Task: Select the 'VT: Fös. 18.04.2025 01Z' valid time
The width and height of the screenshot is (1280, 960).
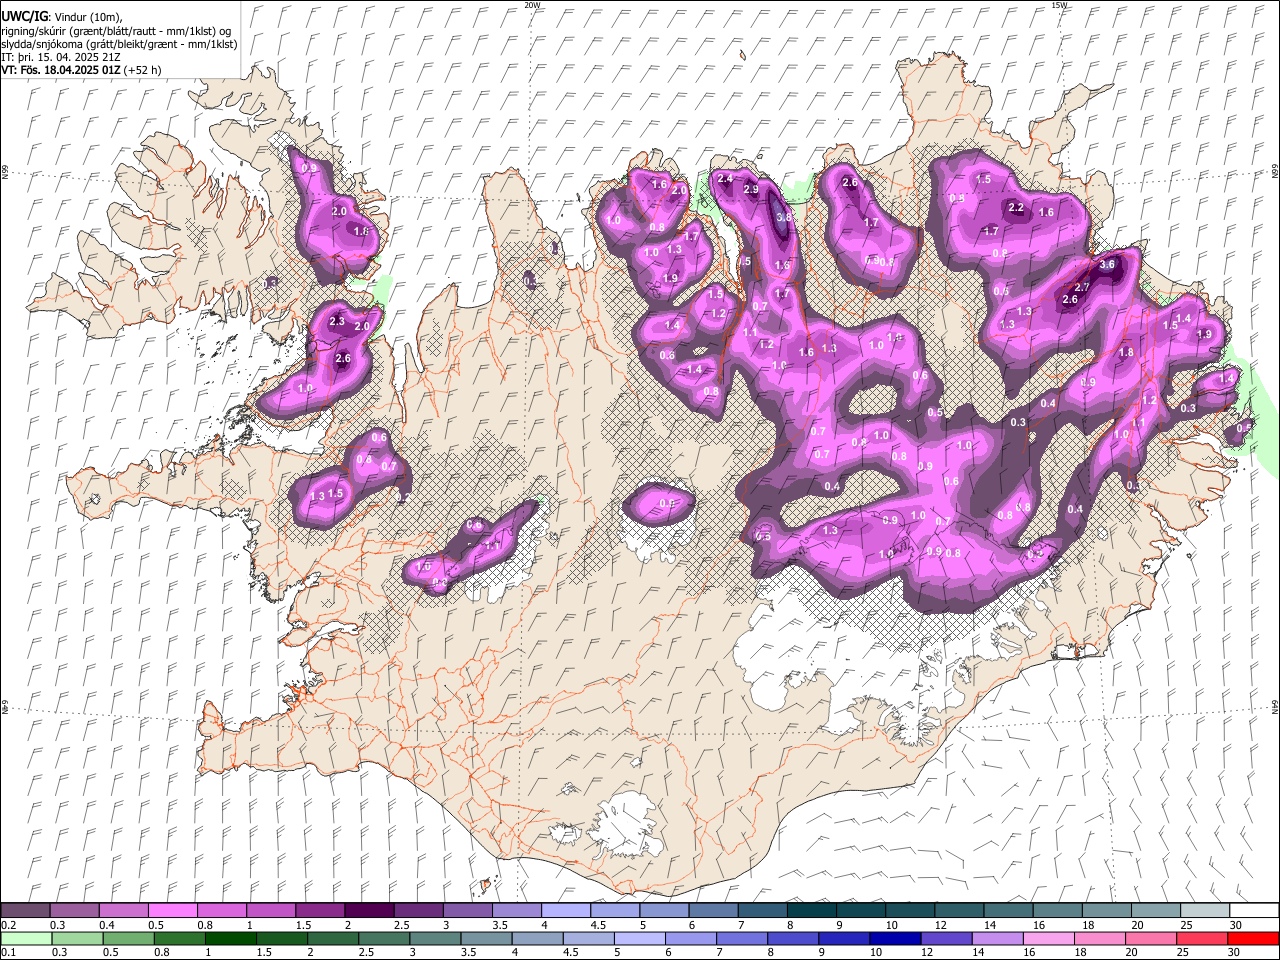Action: (62, 70)
